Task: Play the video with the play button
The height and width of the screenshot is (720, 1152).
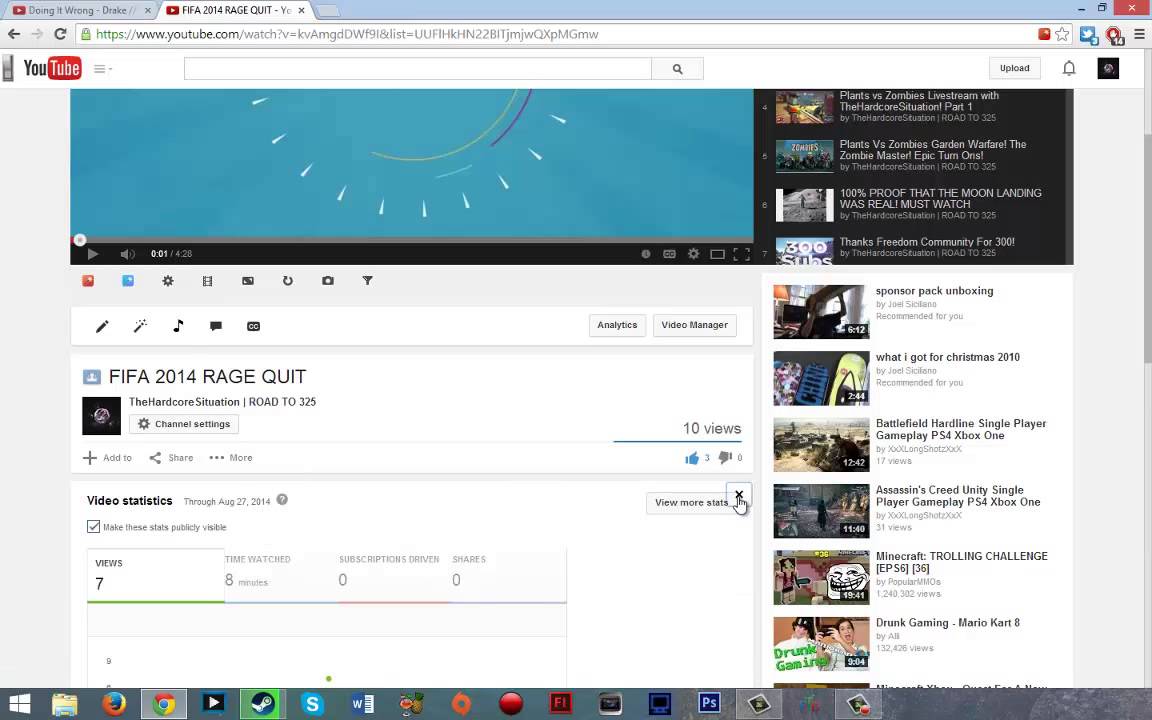Action: point(93,253)
